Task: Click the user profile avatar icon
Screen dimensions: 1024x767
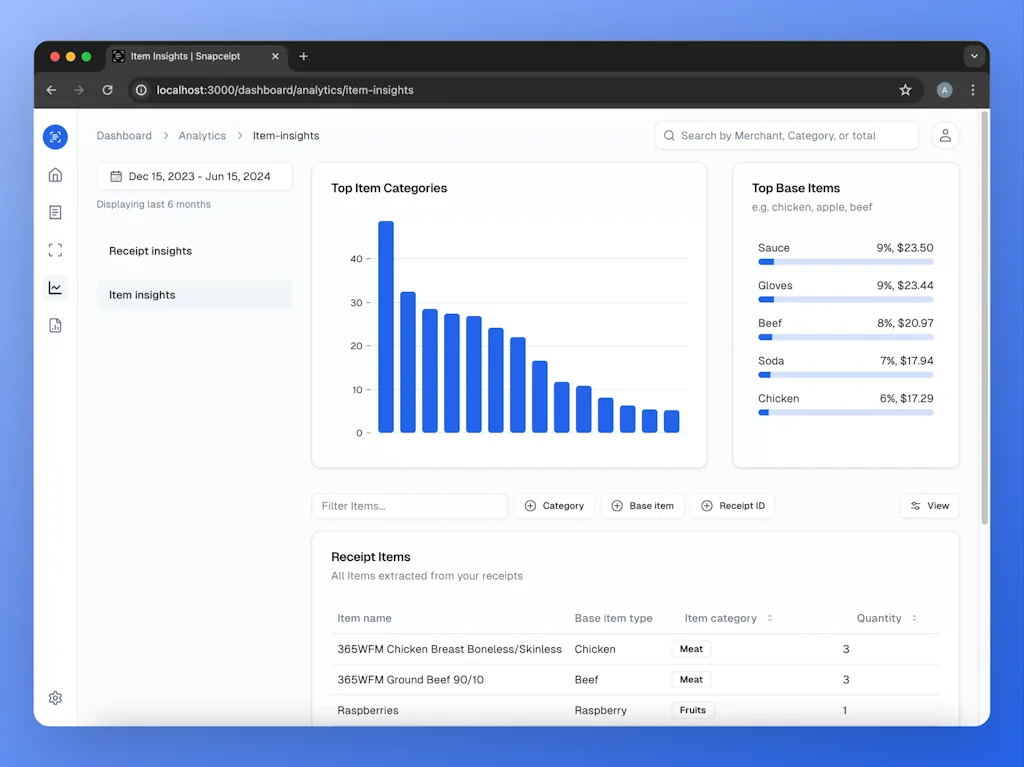Action: [945, 136]
